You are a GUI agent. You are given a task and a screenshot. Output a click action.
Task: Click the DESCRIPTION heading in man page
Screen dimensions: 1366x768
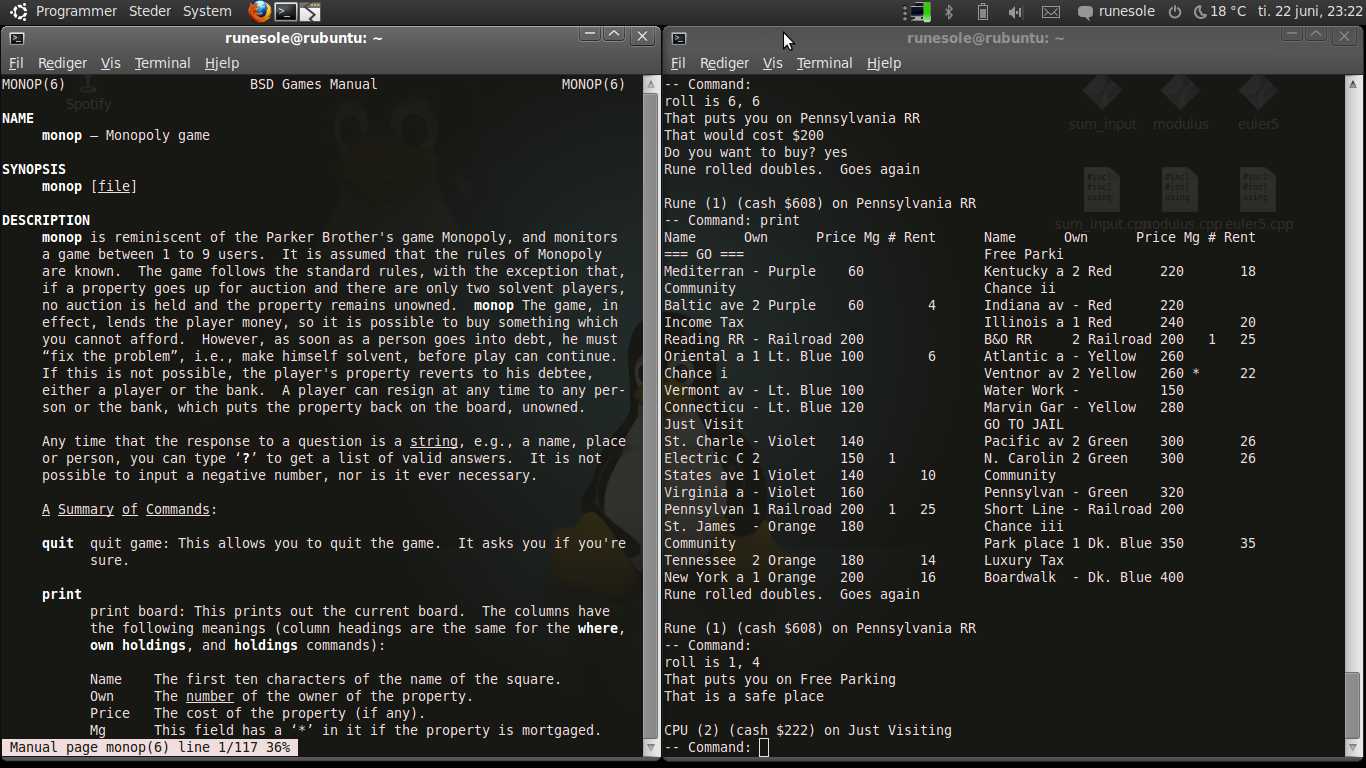pos(46,220)
